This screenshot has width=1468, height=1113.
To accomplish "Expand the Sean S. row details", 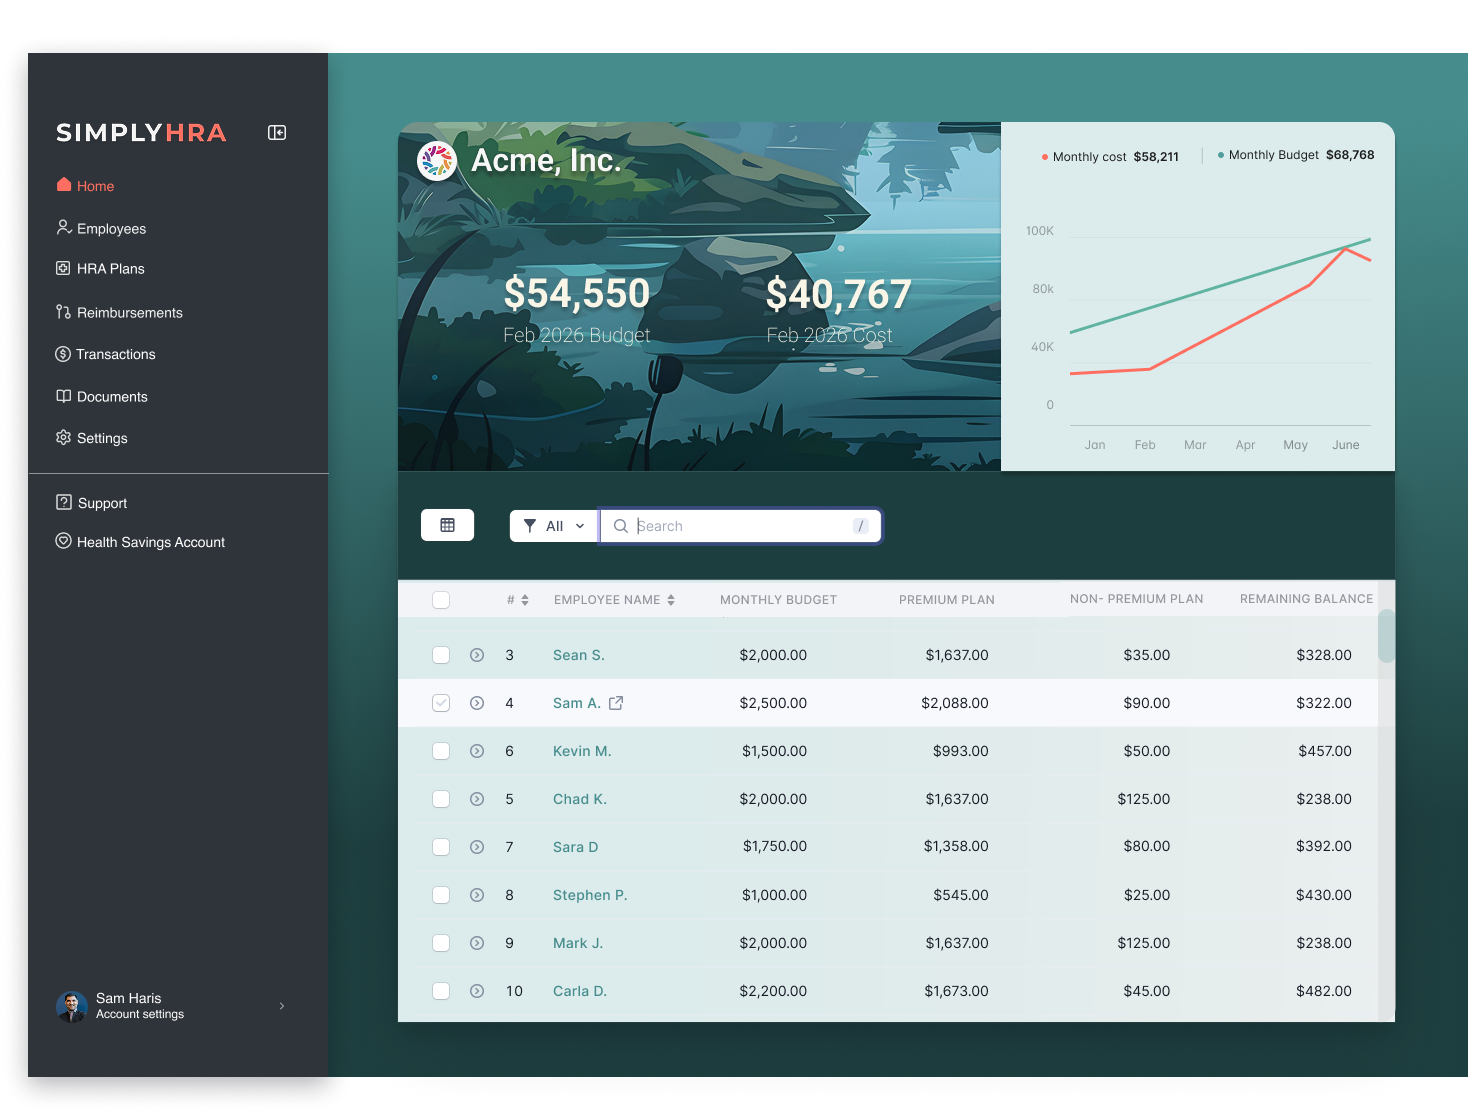I will (477, 655).
